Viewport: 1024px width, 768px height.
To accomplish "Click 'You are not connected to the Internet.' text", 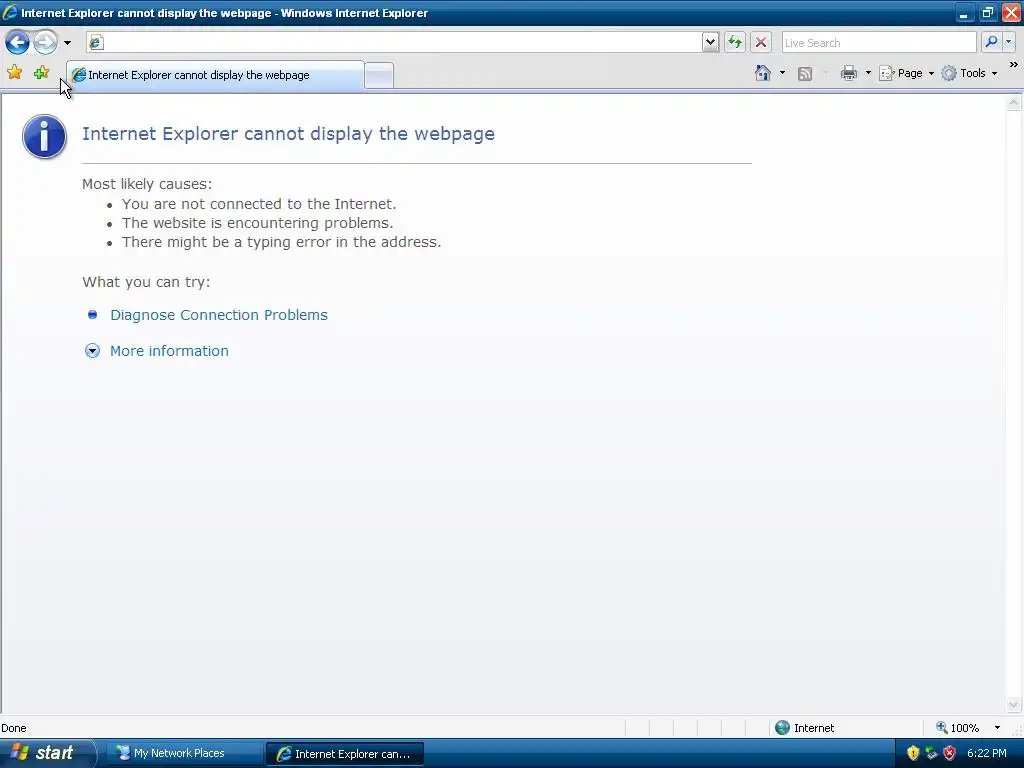I will (x=259, y=204).
